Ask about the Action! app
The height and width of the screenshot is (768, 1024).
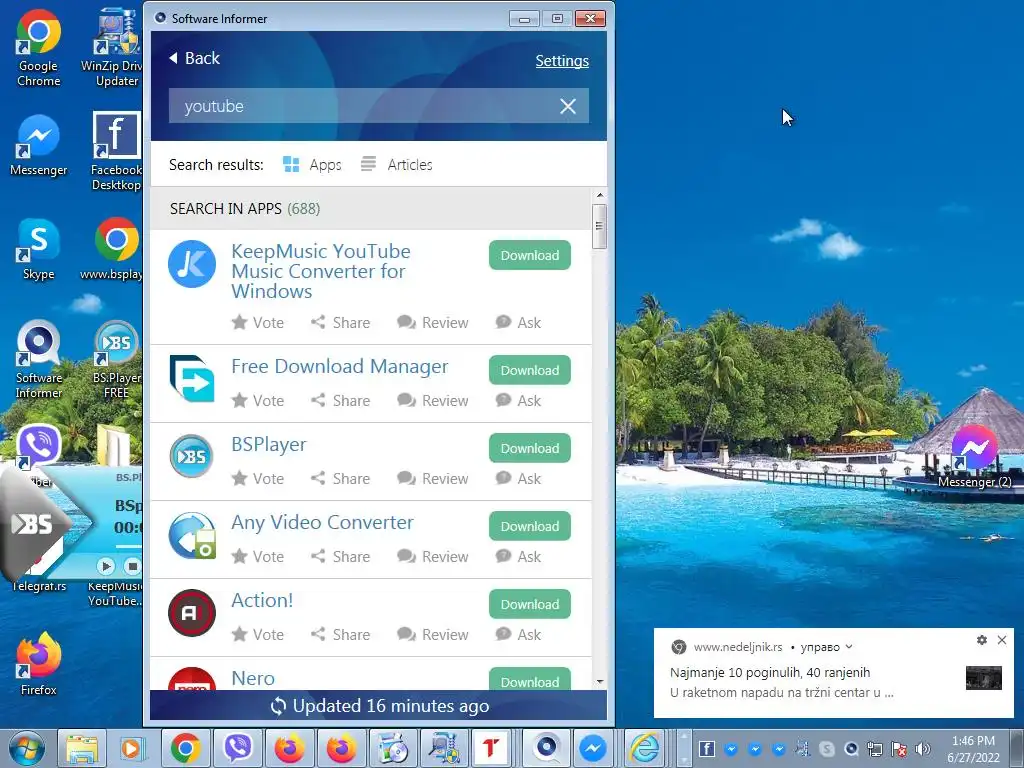pyautogui.click(x=519, y=634)
